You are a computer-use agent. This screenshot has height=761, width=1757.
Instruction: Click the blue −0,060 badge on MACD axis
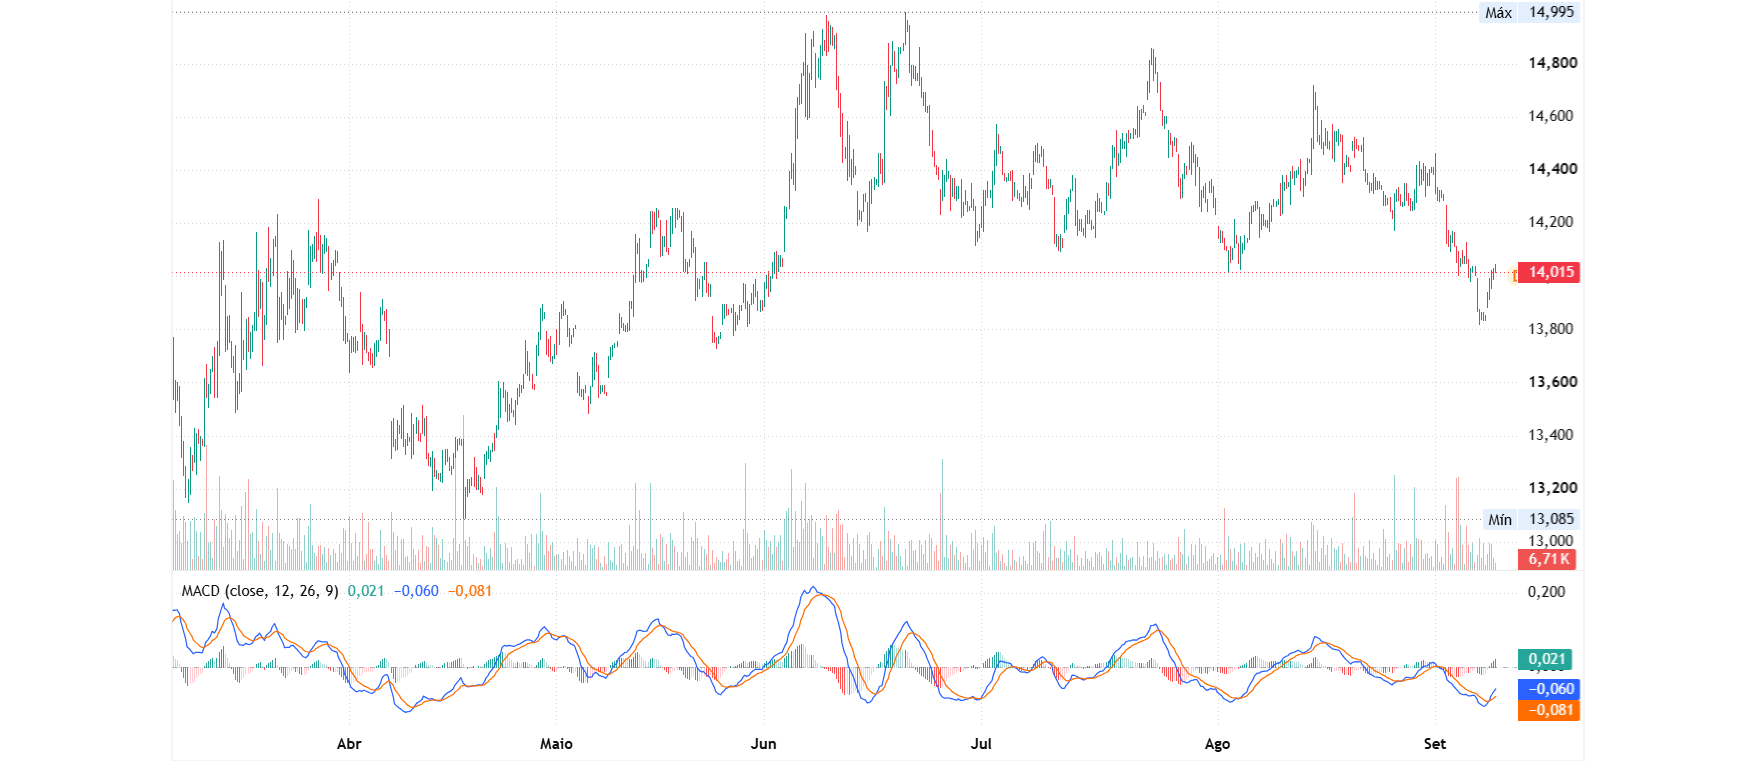click(1549, 689)
